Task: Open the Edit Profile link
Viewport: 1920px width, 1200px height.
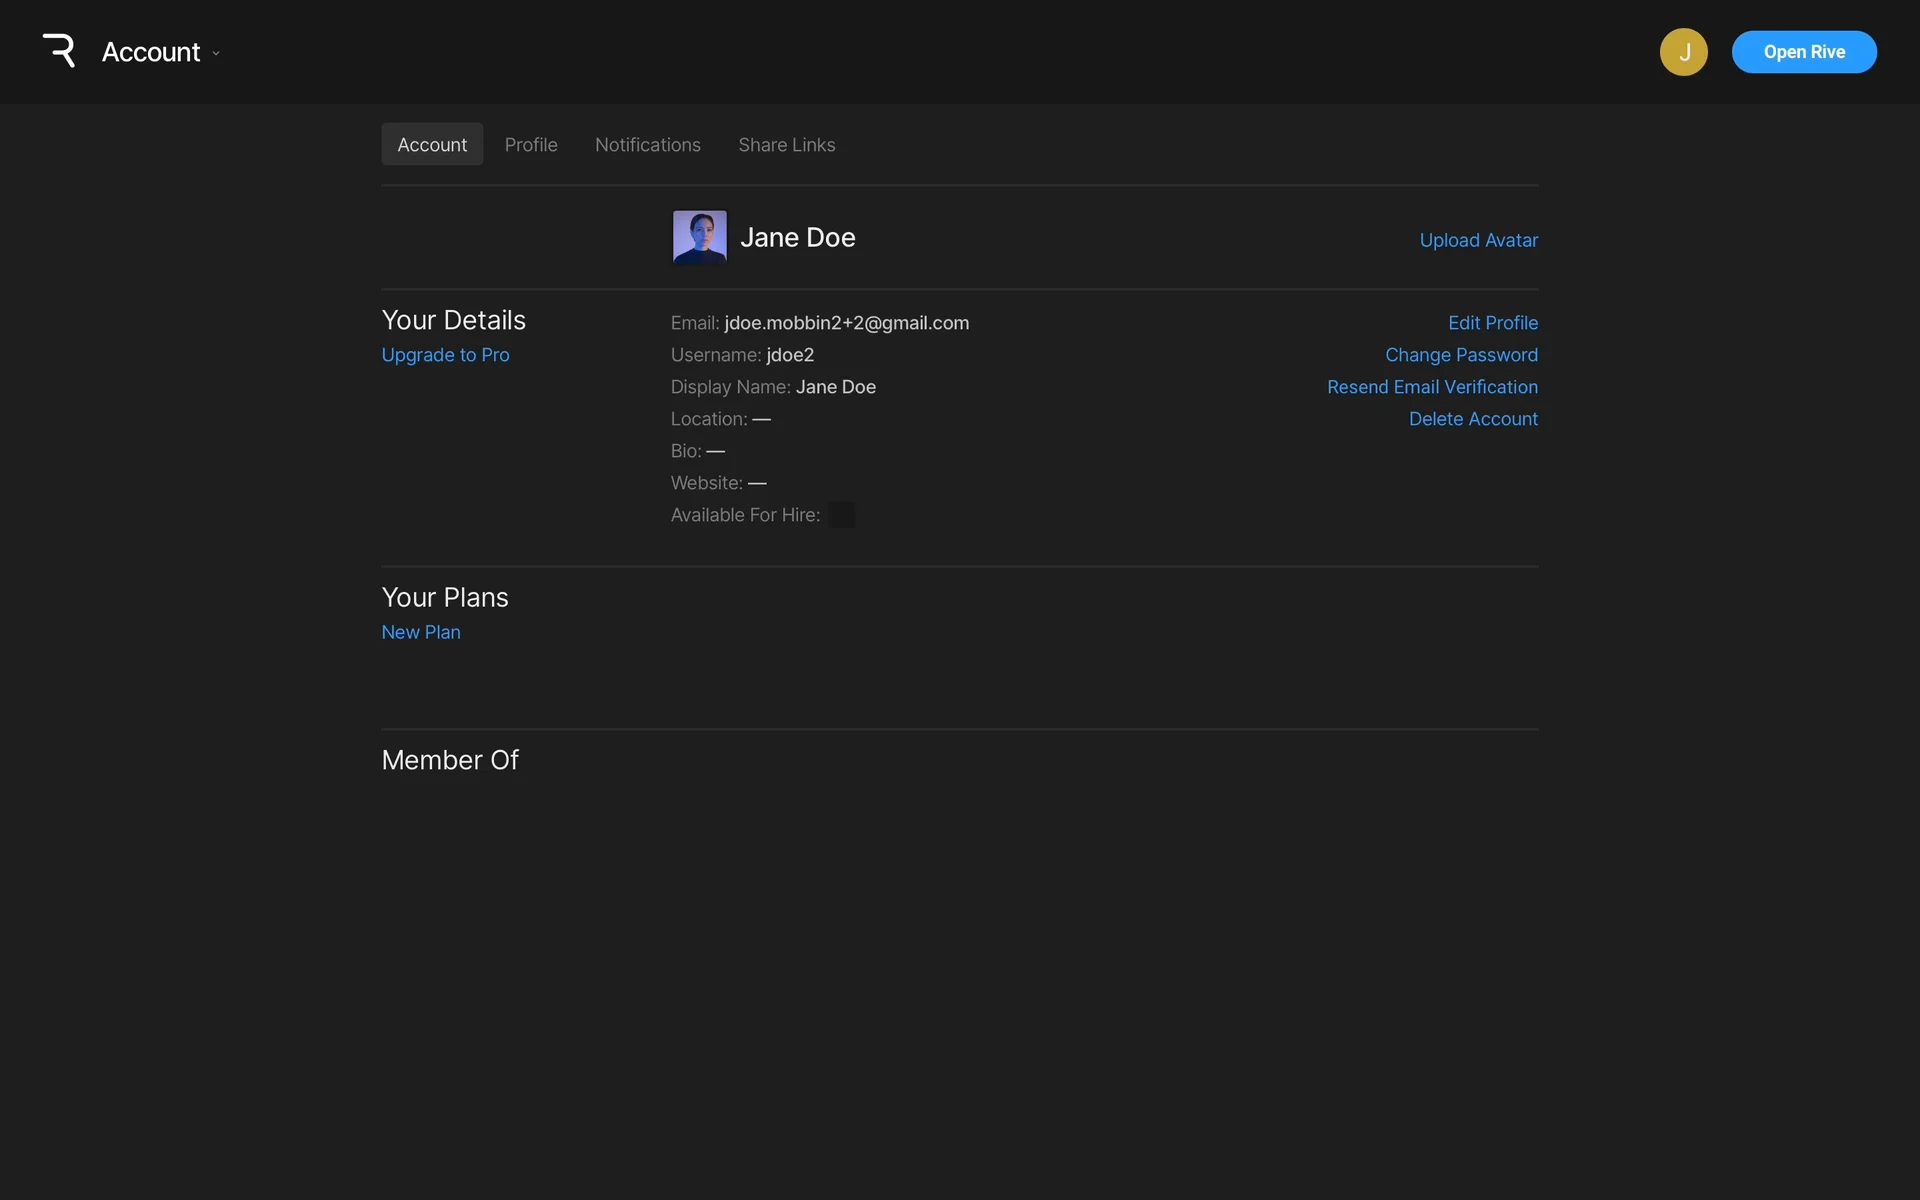Action: (x=1492, y=323)
